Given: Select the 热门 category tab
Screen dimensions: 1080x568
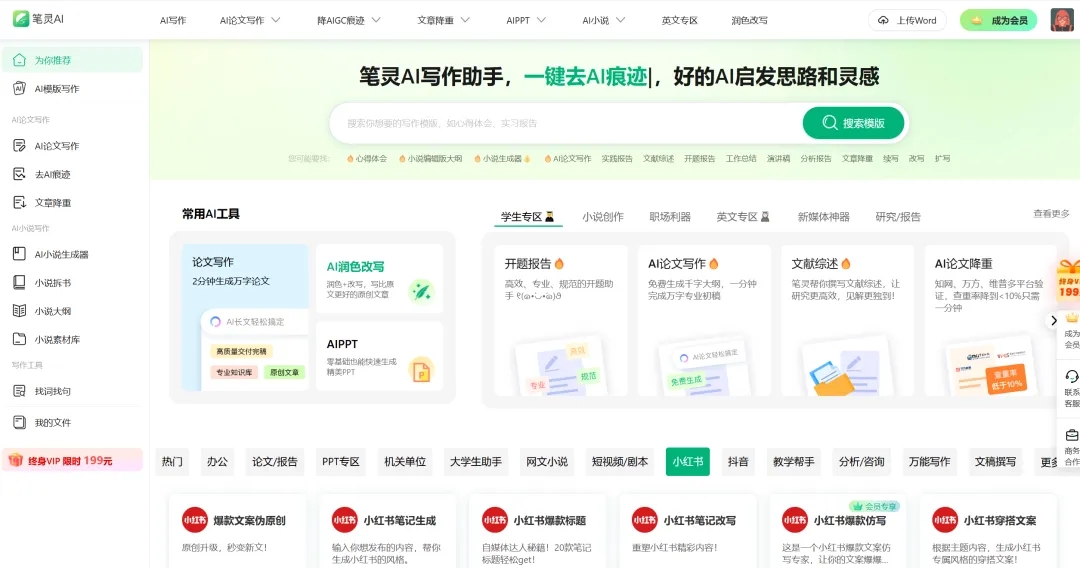Looking at the screenshot, I should pos(172,461).
